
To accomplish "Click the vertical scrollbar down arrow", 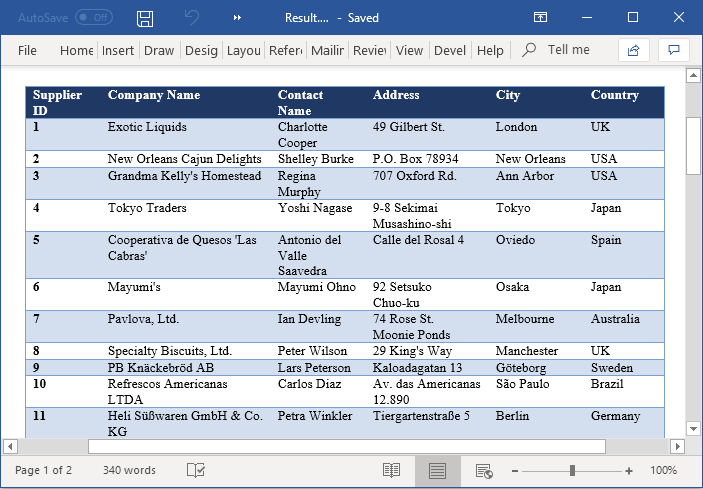I will (x=692, y=428).
